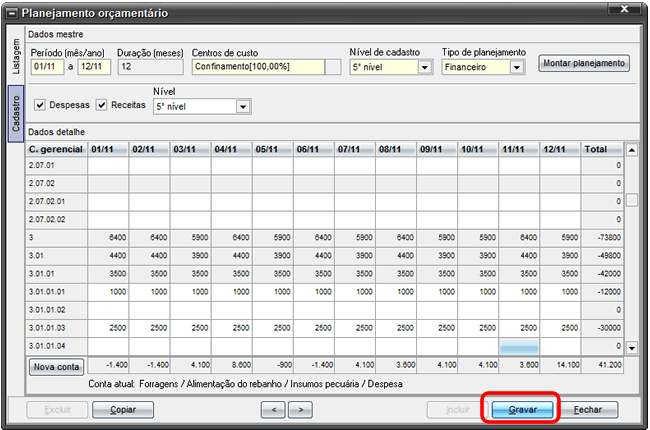Click the 12/11 column header
This screenshot has width=650, height=430.
560,149
